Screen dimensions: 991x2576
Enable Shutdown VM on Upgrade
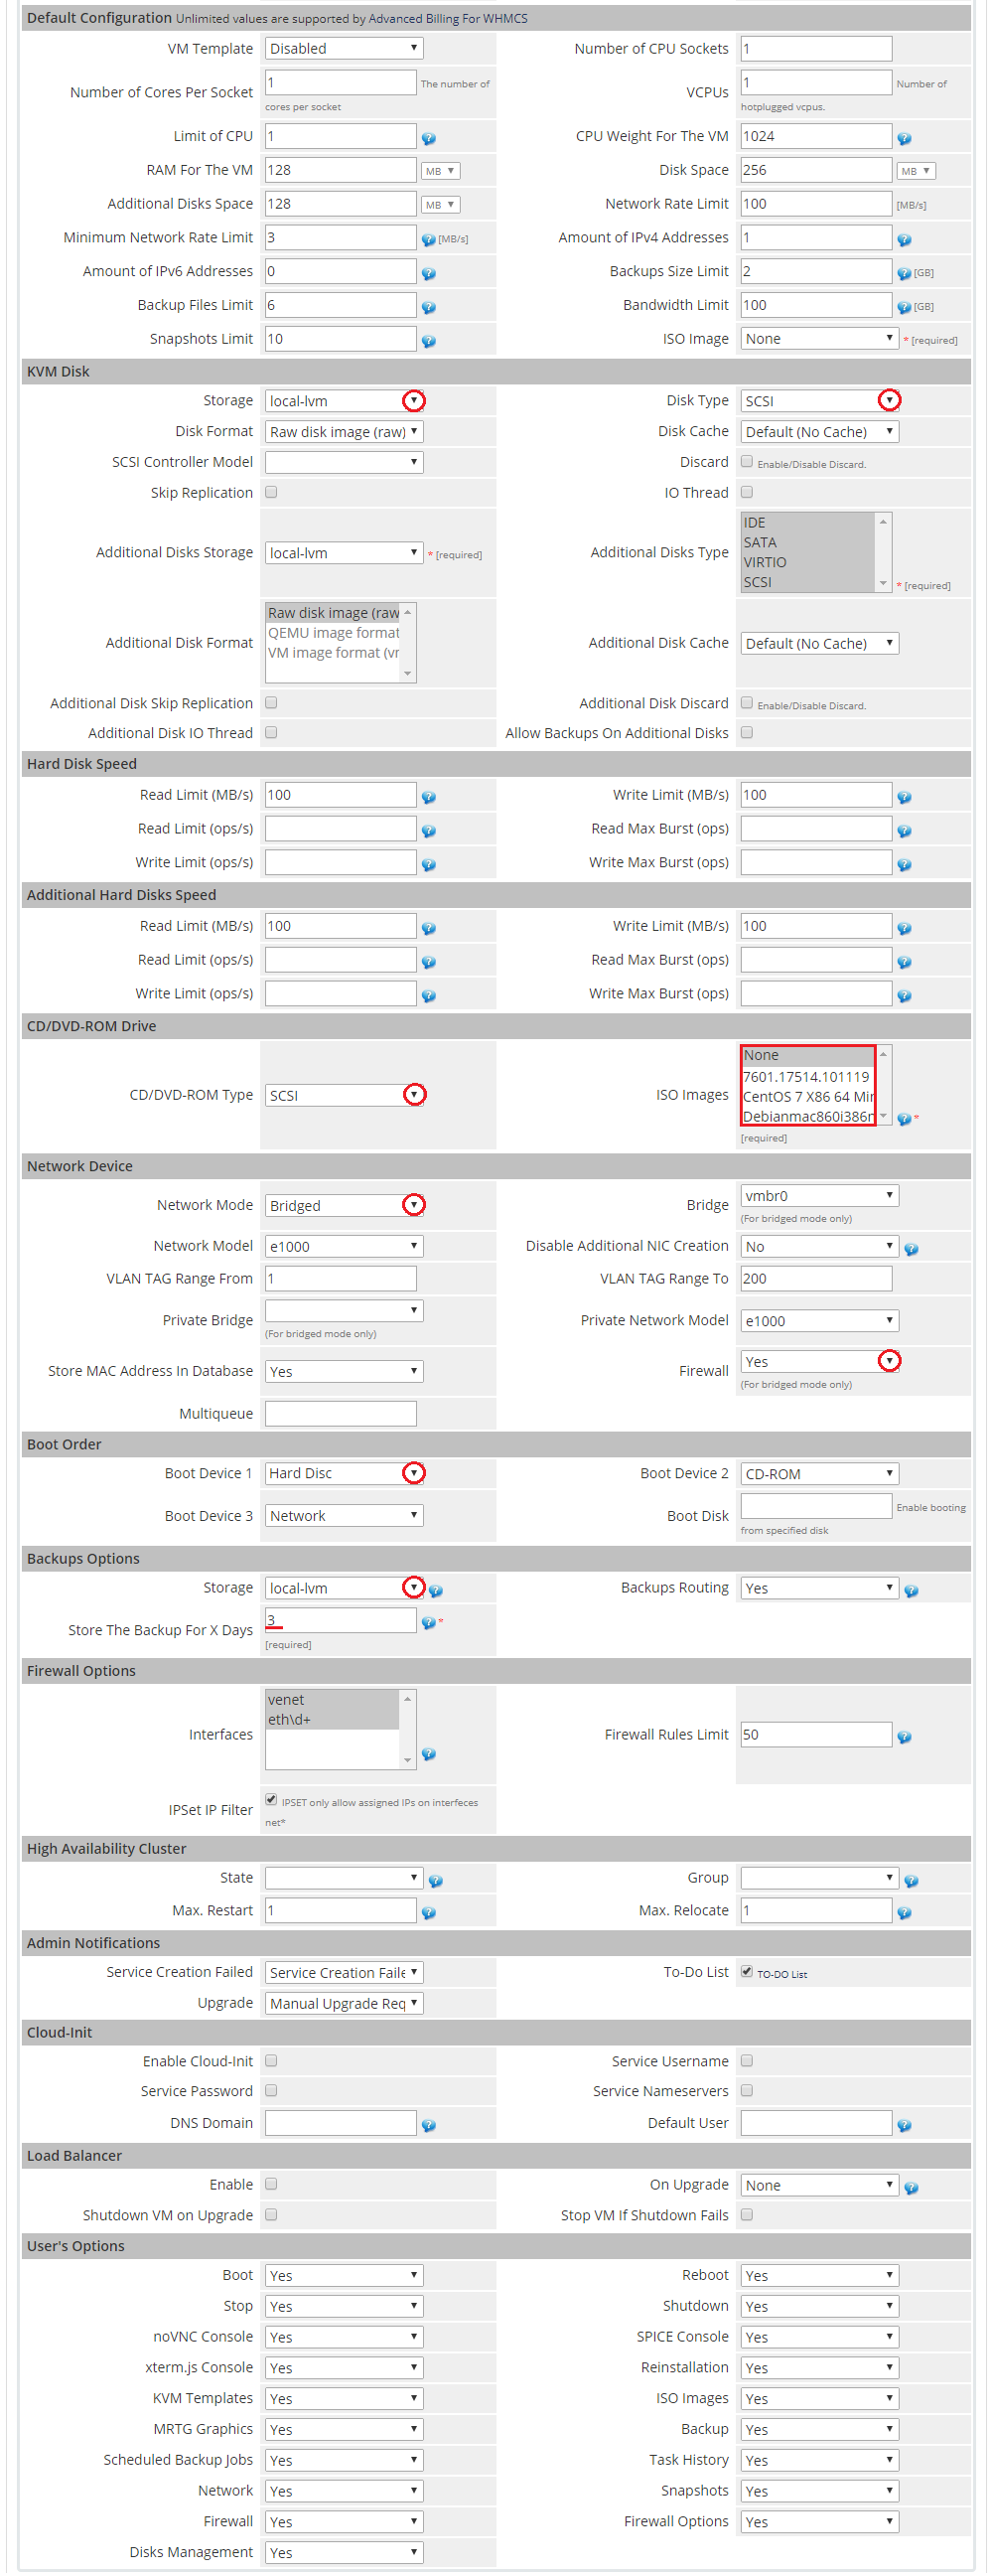[x=271, y=2215]
